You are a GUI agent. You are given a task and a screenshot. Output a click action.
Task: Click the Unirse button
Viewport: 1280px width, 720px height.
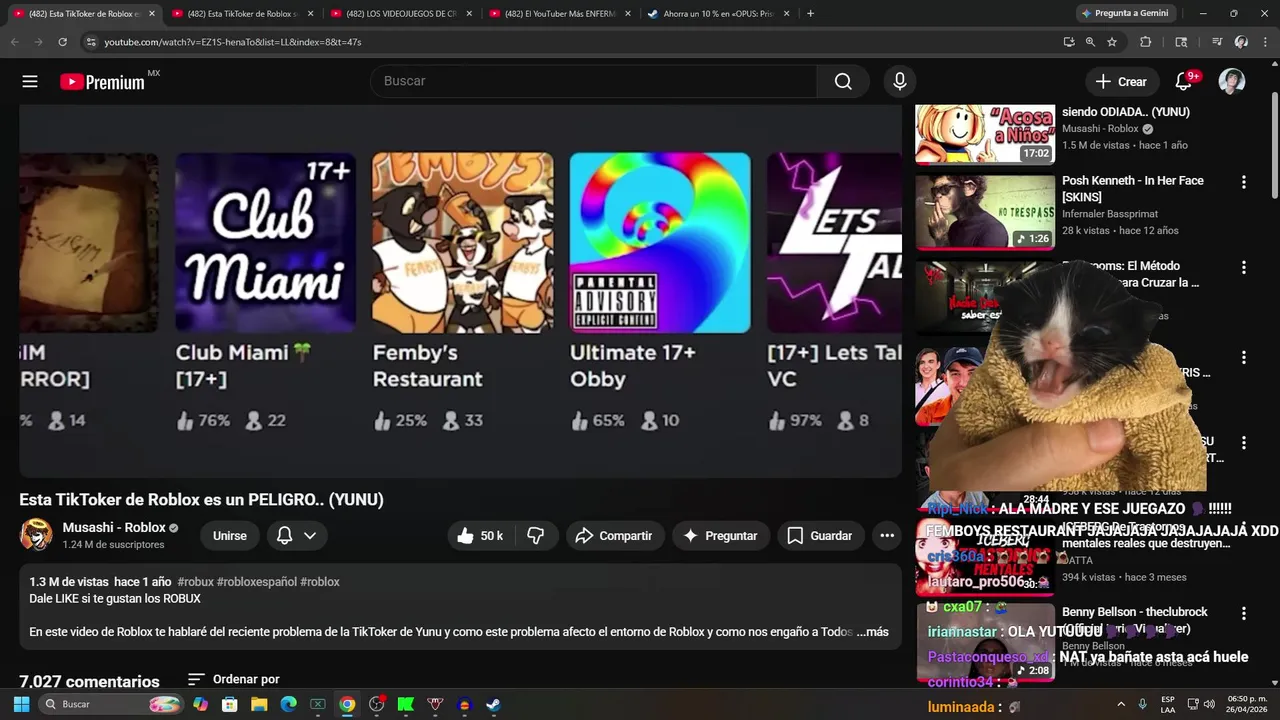(229, 536)
